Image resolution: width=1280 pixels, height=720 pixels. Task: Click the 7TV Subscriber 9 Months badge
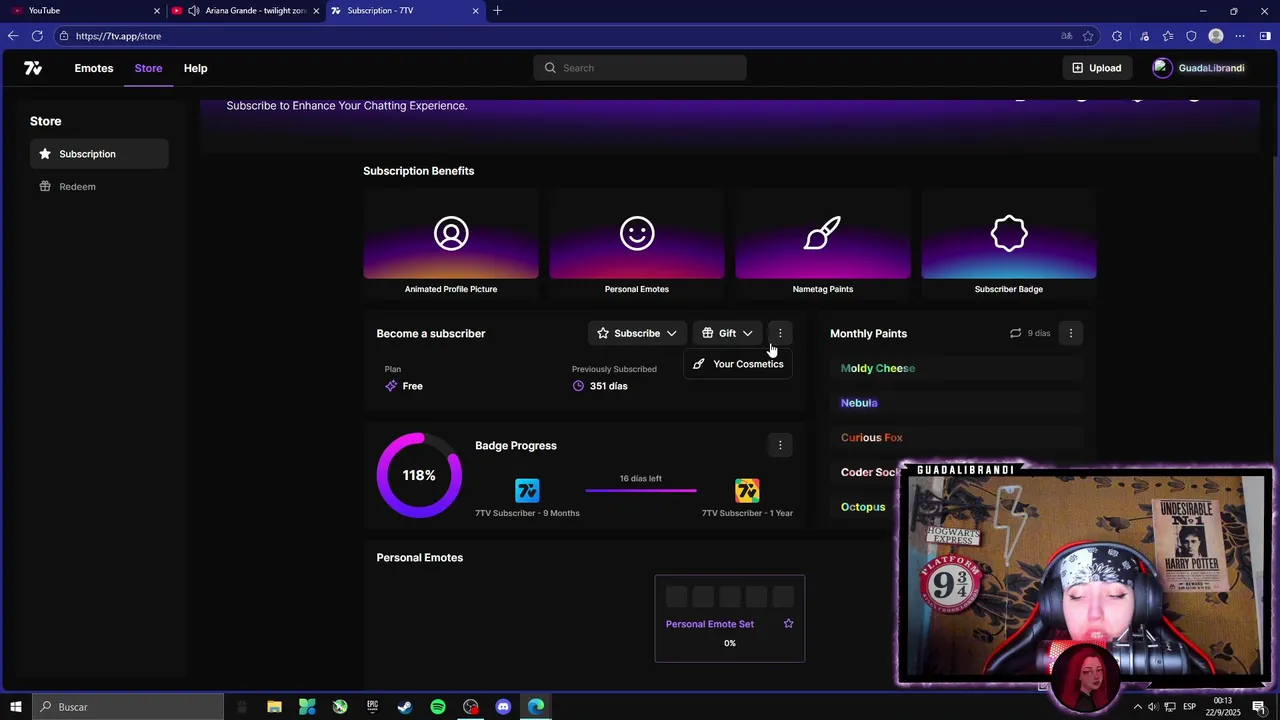527,490
